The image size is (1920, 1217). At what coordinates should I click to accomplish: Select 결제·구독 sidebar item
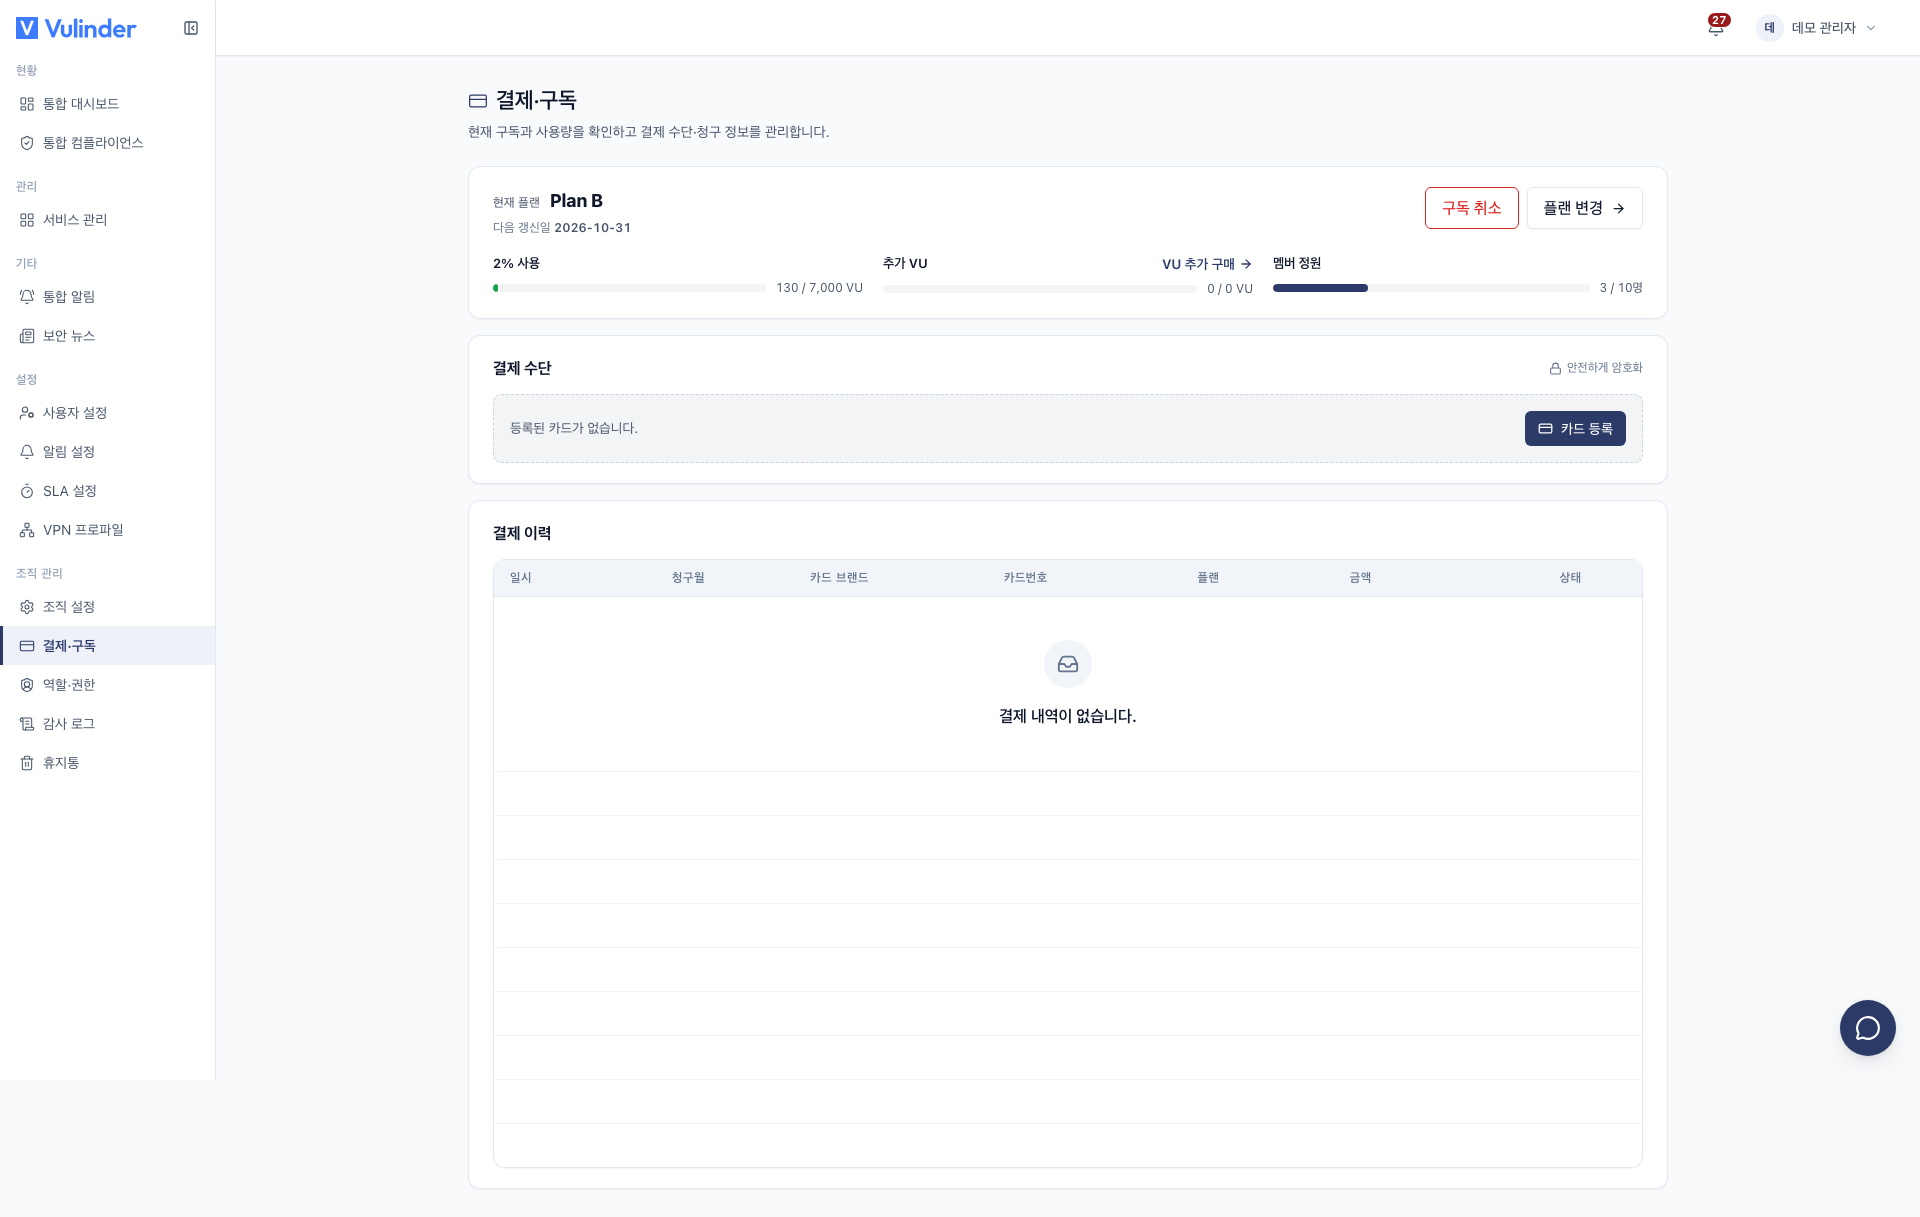[107, 646]
